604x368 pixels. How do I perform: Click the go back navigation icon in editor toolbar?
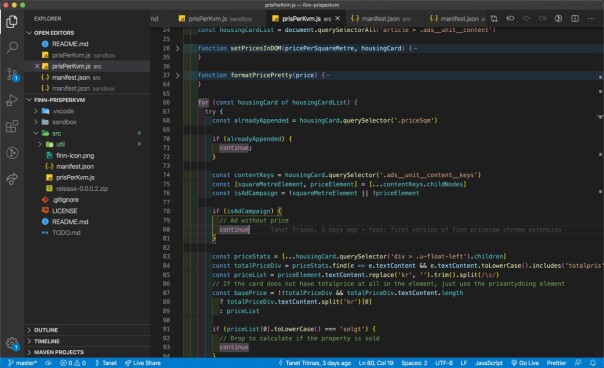(x=510, y=18)
